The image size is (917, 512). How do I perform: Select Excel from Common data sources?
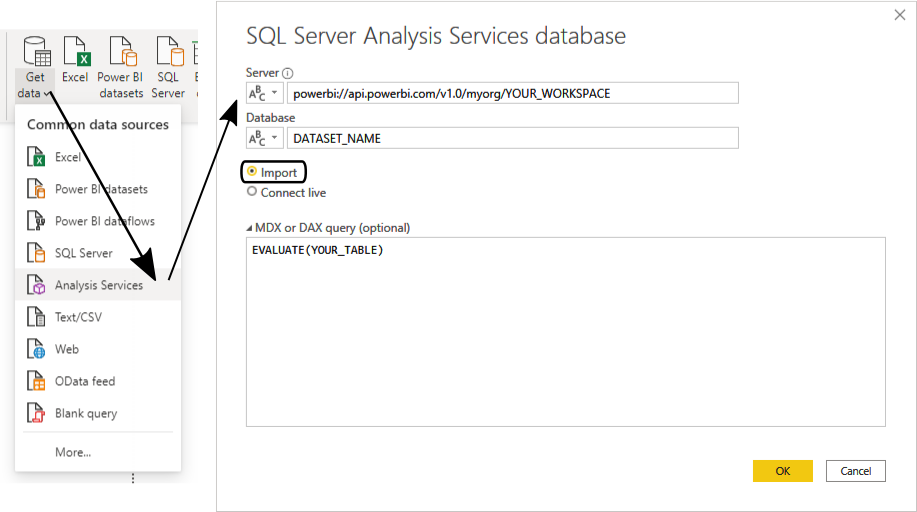coord(98,157)
